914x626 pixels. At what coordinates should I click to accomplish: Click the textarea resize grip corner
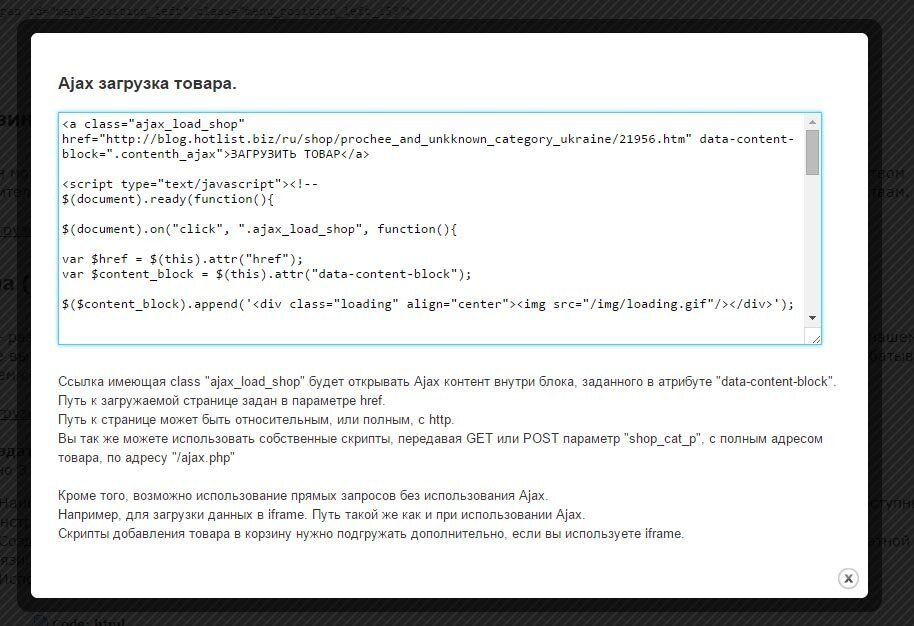pyautogui.click(x=816, y=339)
